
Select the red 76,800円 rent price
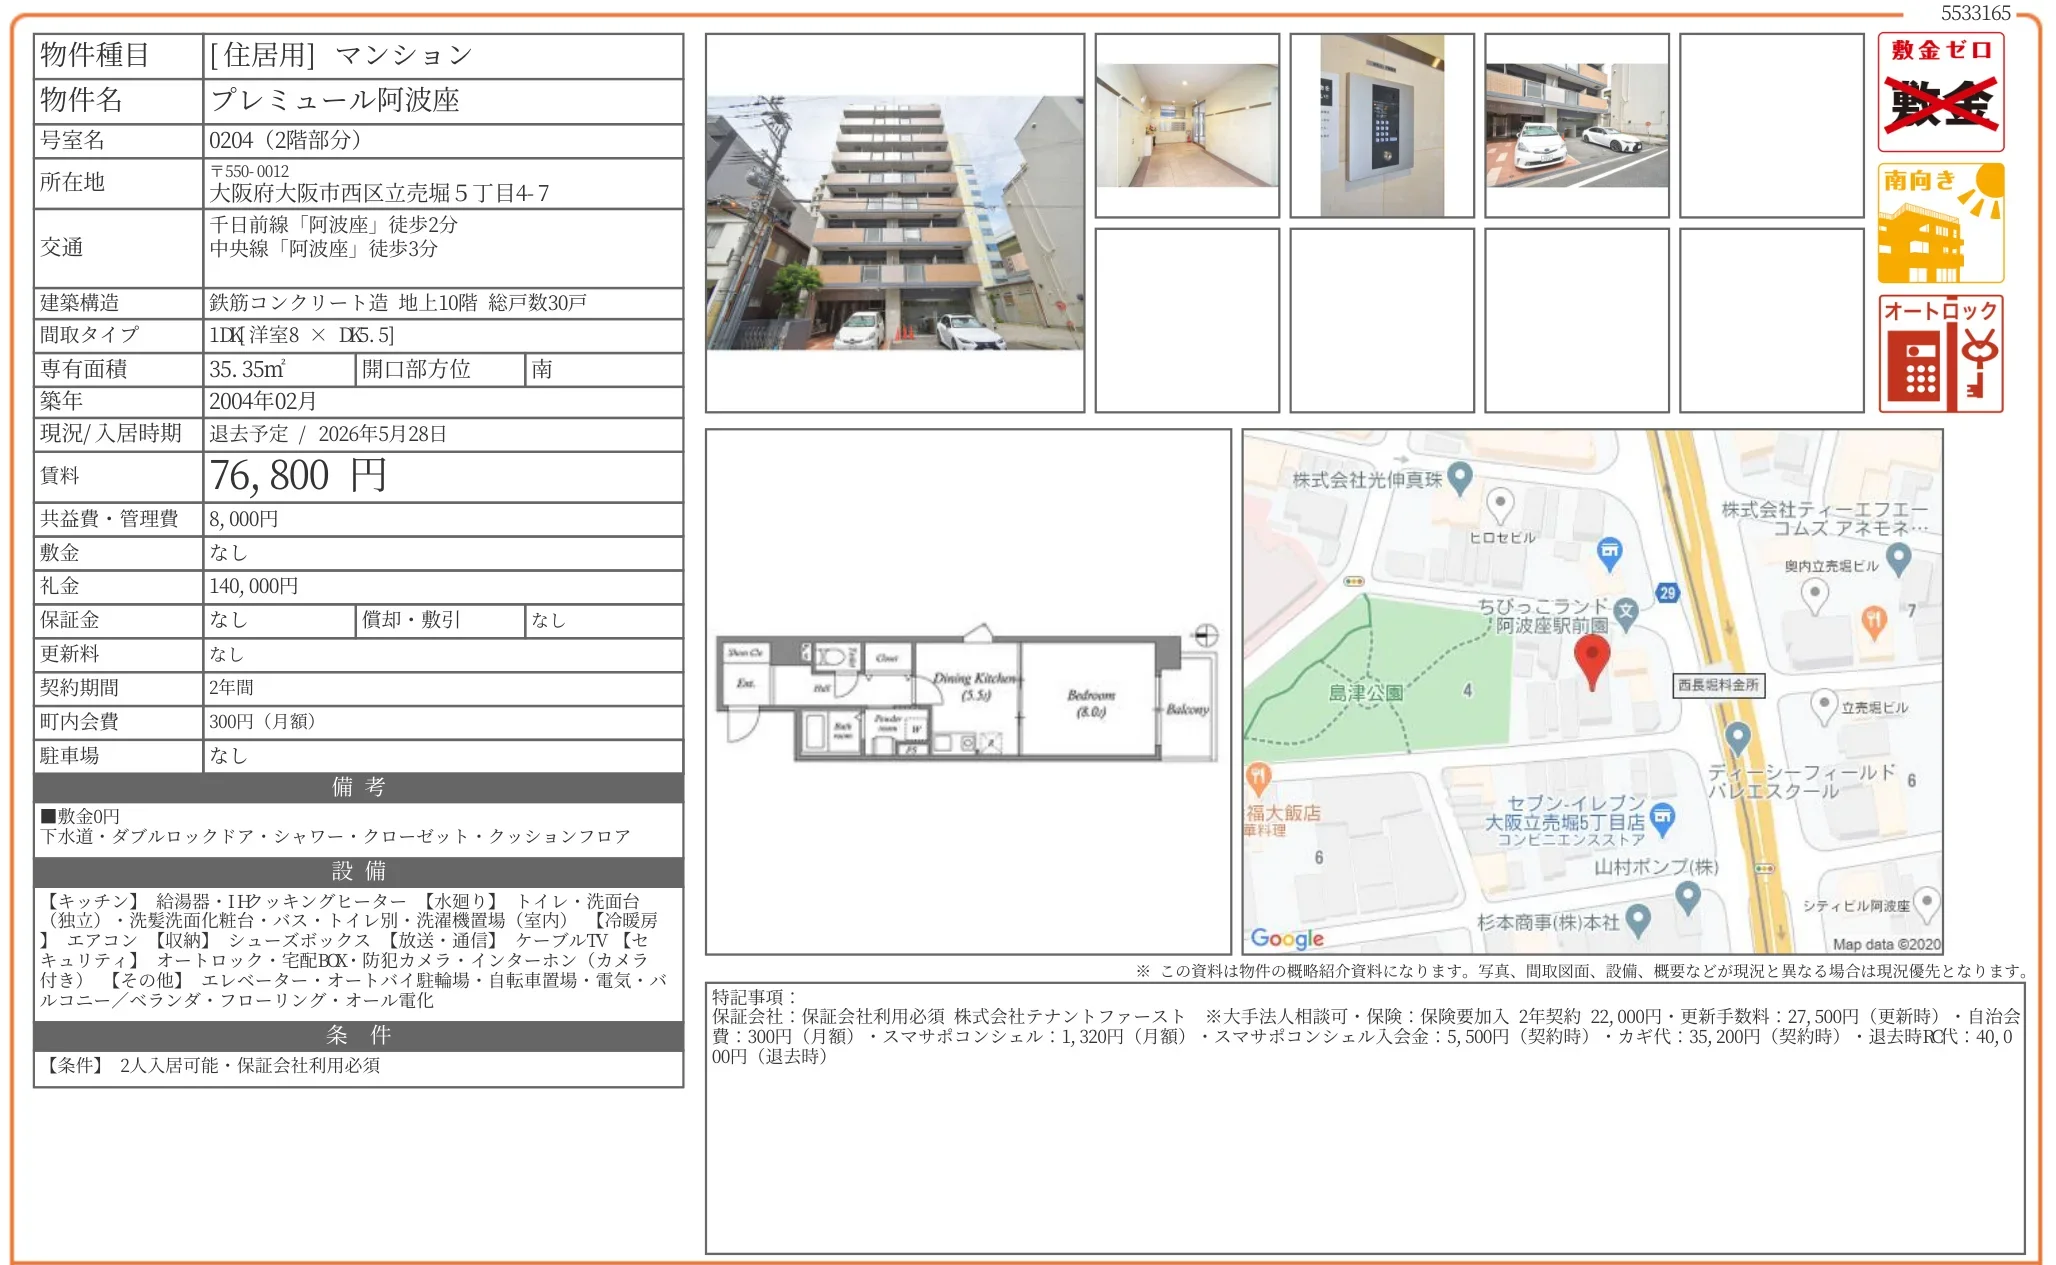point(297,476)
